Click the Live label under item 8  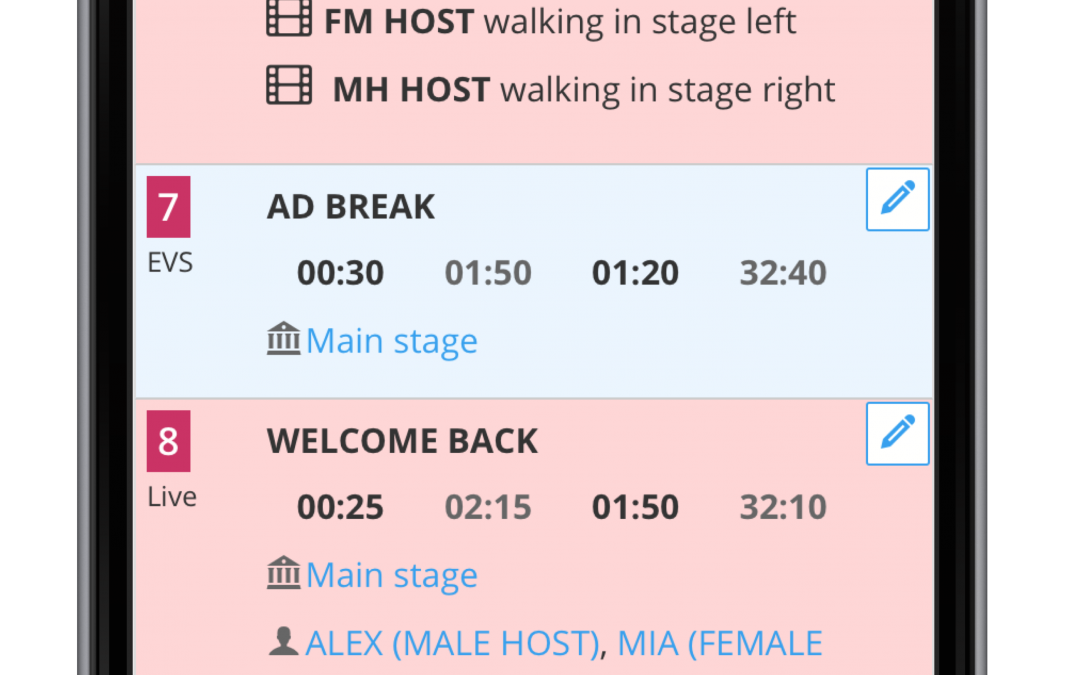pyautogui.click(x=172, y=496)
